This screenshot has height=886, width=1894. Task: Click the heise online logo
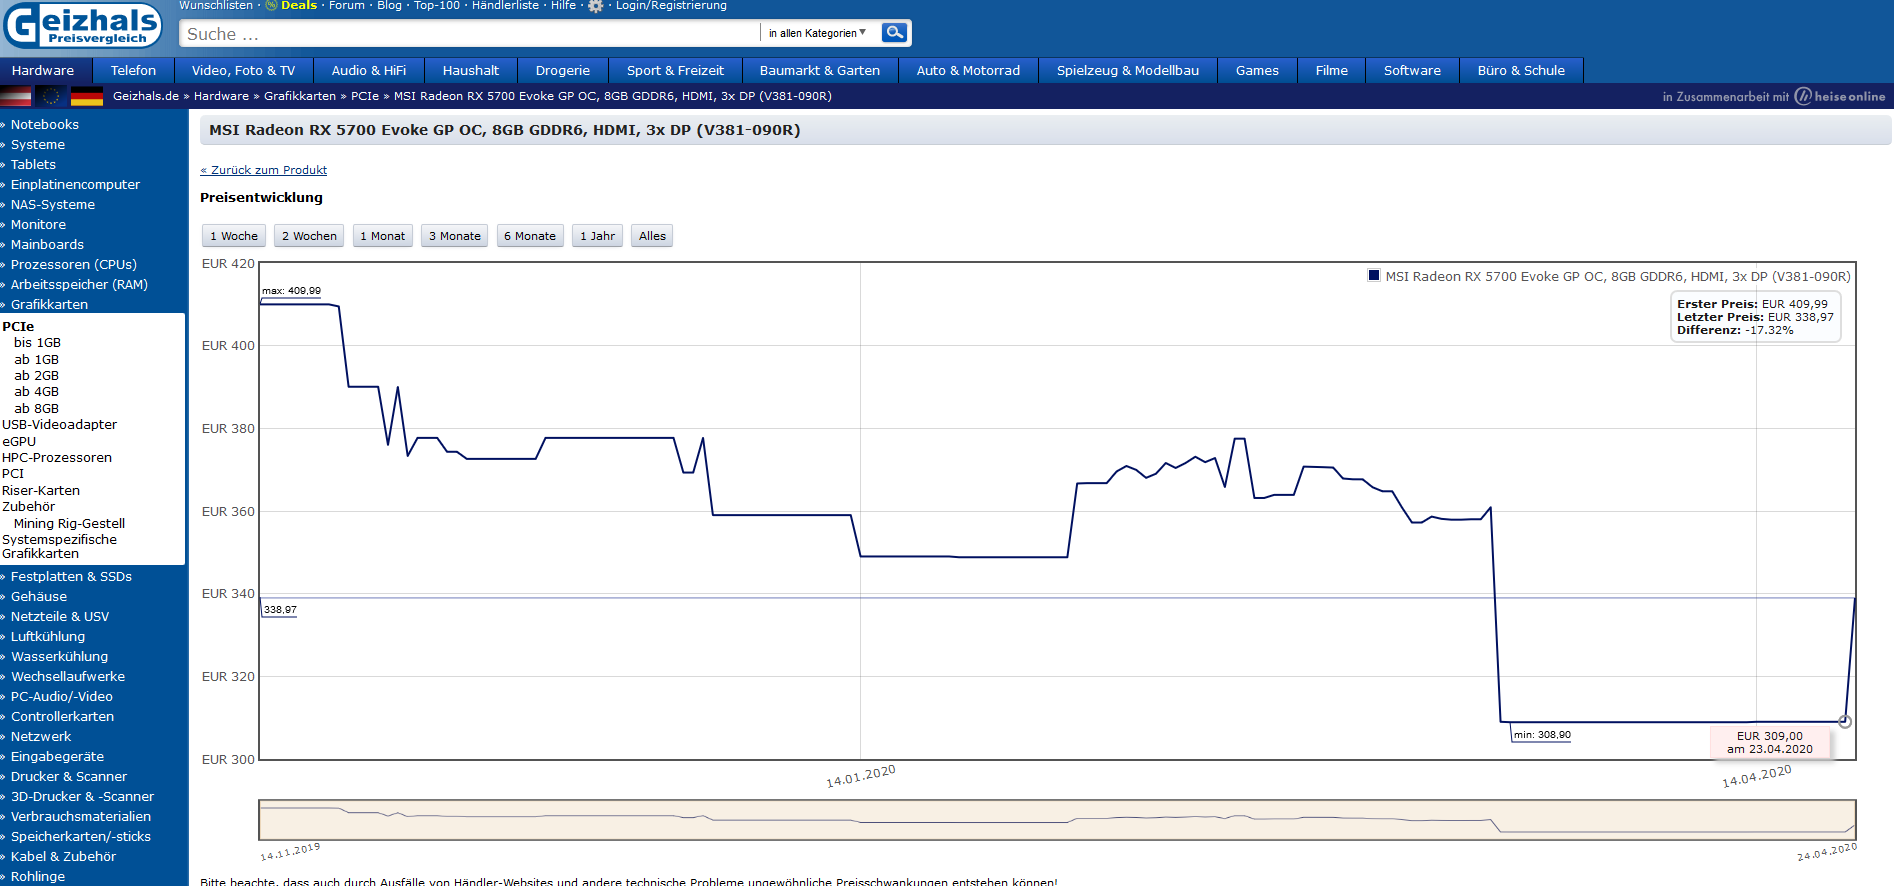1839,96
